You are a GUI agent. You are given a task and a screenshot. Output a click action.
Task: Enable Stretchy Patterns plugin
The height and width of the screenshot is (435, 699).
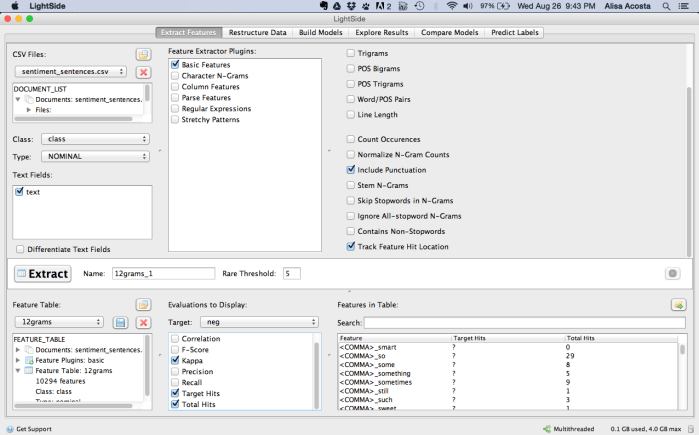(x=175, y=119)
